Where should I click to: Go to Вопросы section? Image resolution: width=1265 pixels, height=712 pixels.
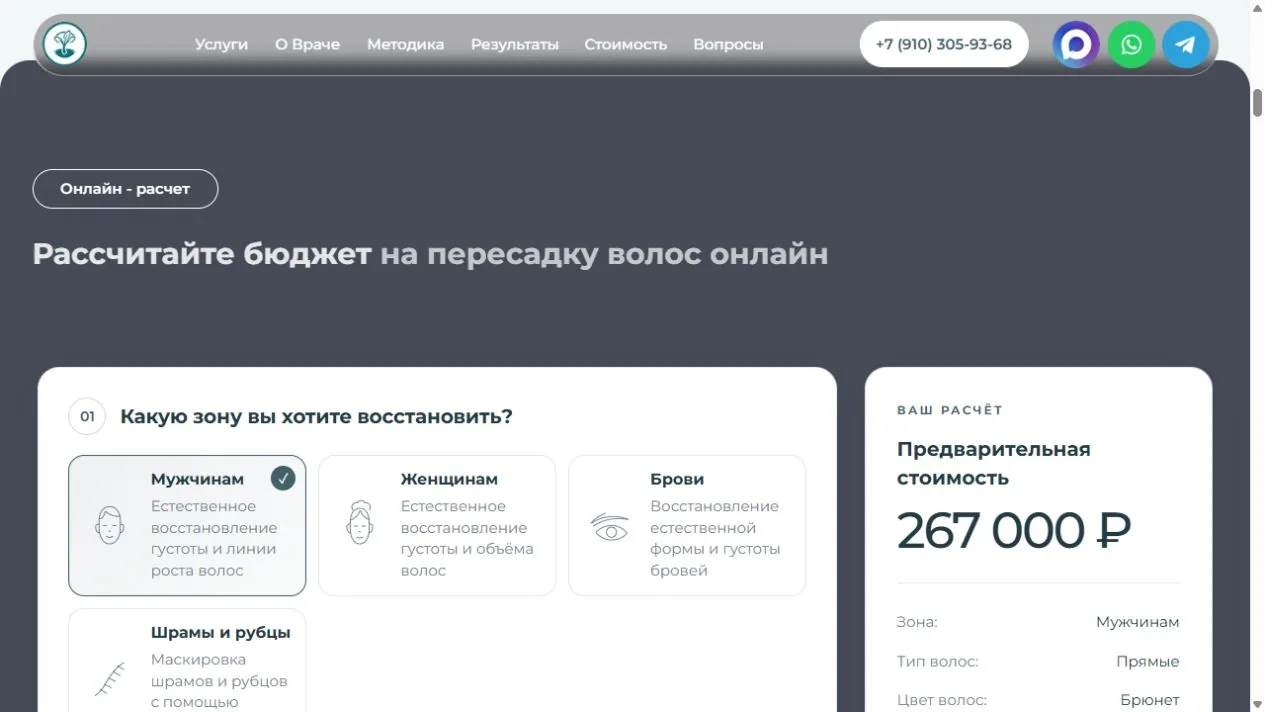click(728, 44)
